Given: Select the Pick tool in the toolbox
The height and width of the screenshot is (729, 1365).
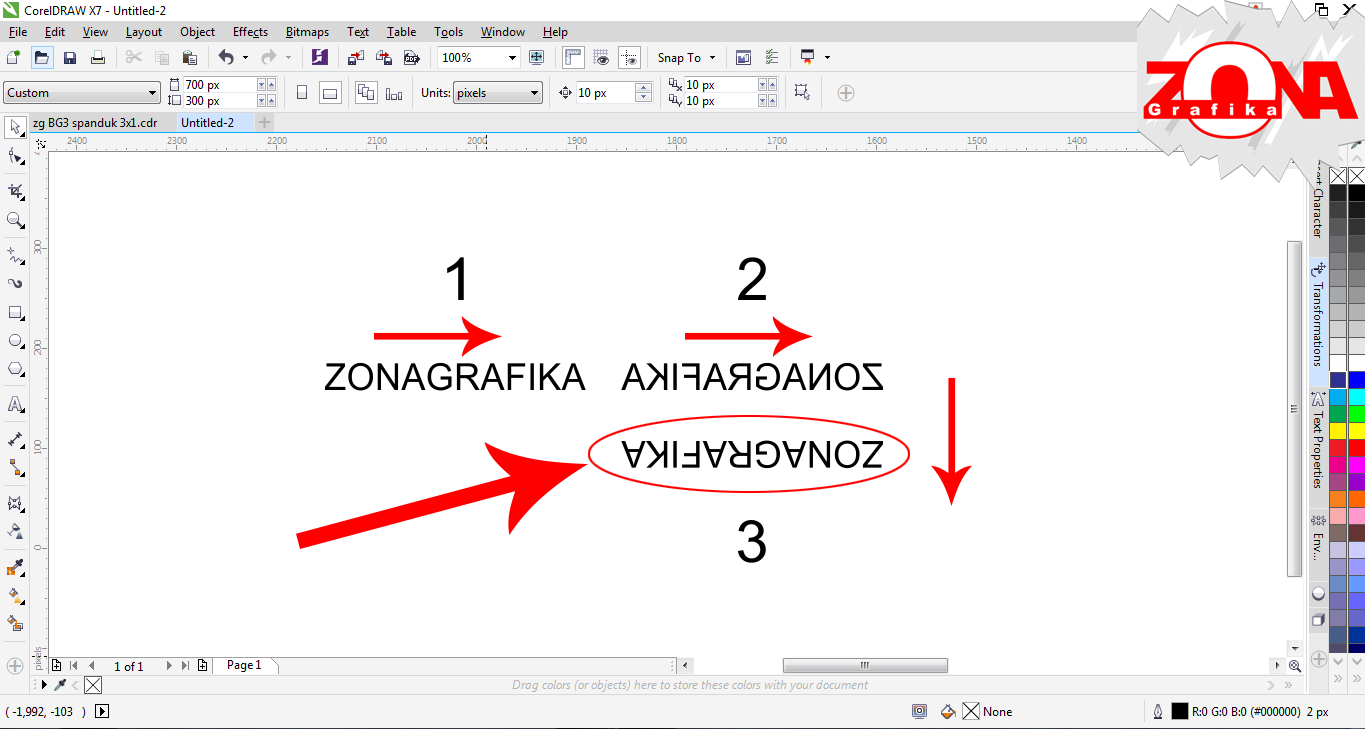Looking at the screenshot, I should [x=15, y=127].
